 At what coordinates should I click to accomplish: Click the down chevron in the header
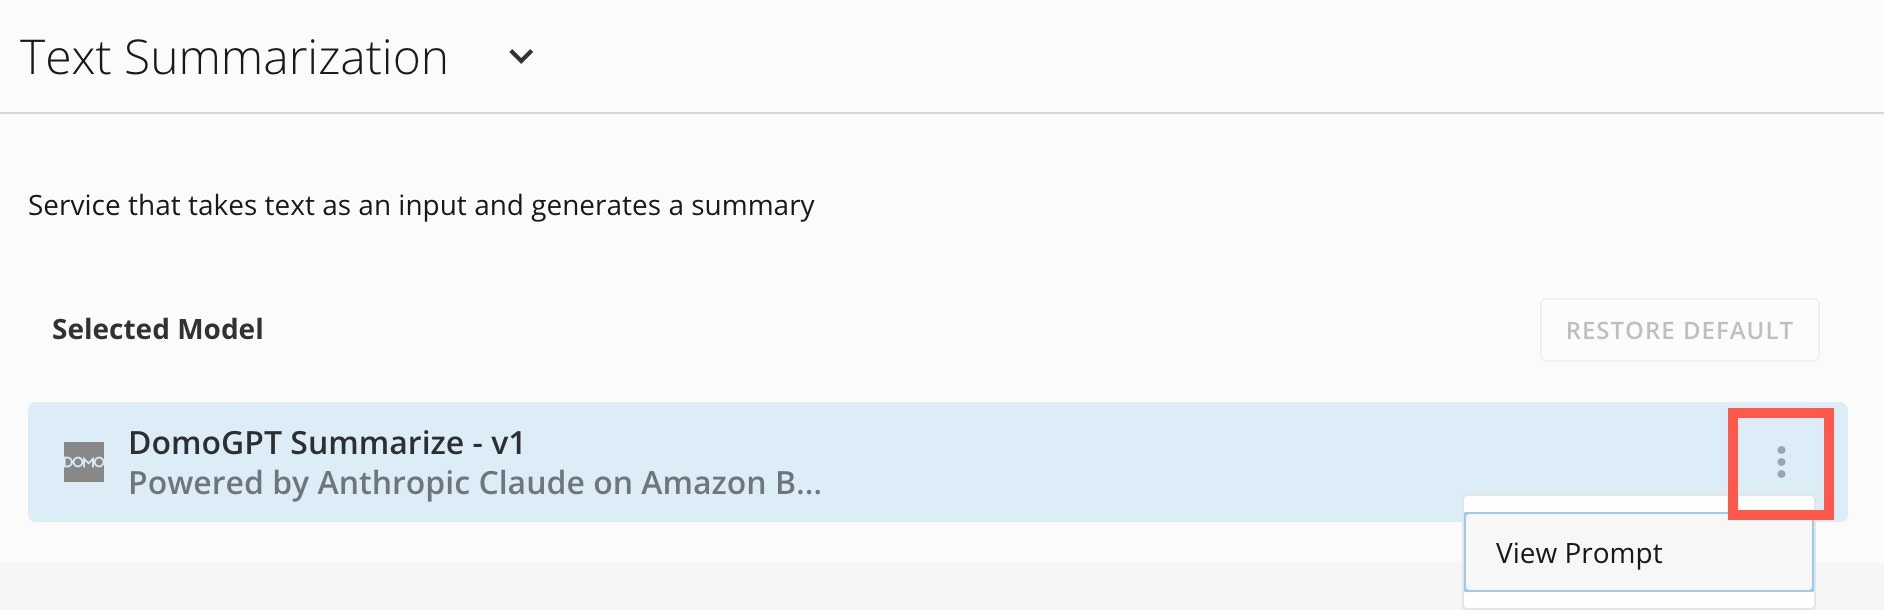[x=521, y=57]
